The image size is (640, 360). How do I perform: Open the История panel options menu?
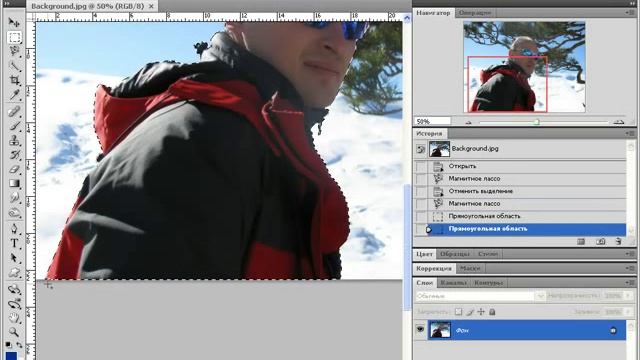coord(631,133)
